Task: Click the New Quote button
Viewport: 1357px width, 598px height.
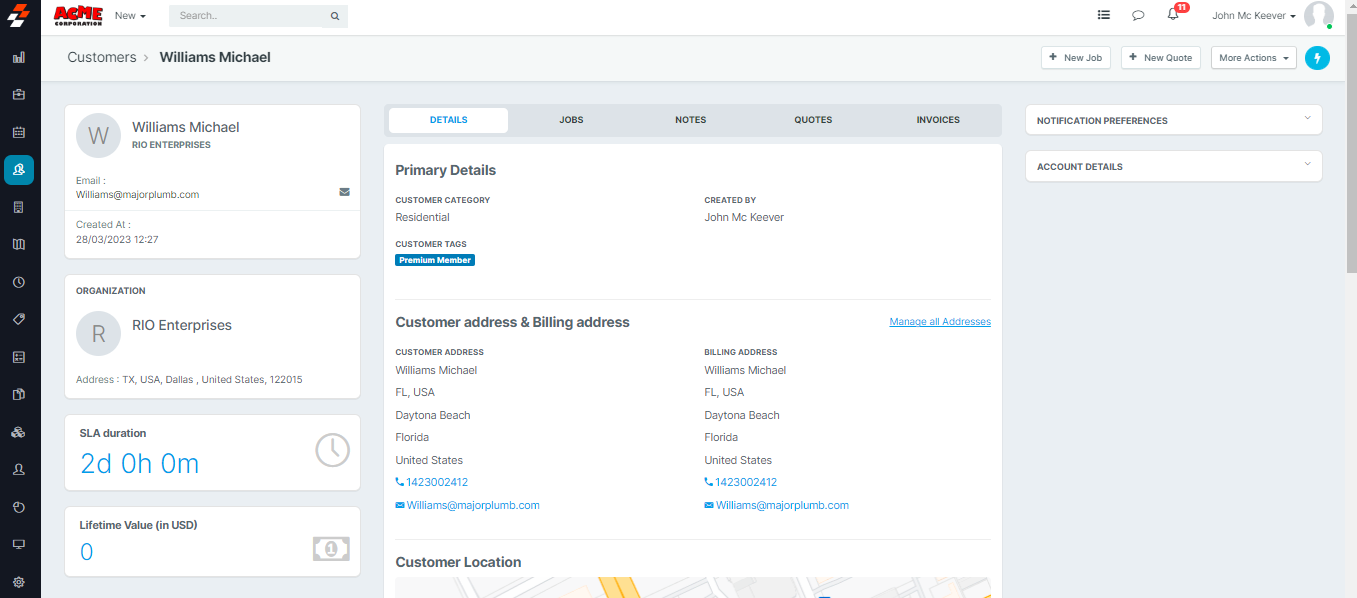Action: (x=1160, y=58)
